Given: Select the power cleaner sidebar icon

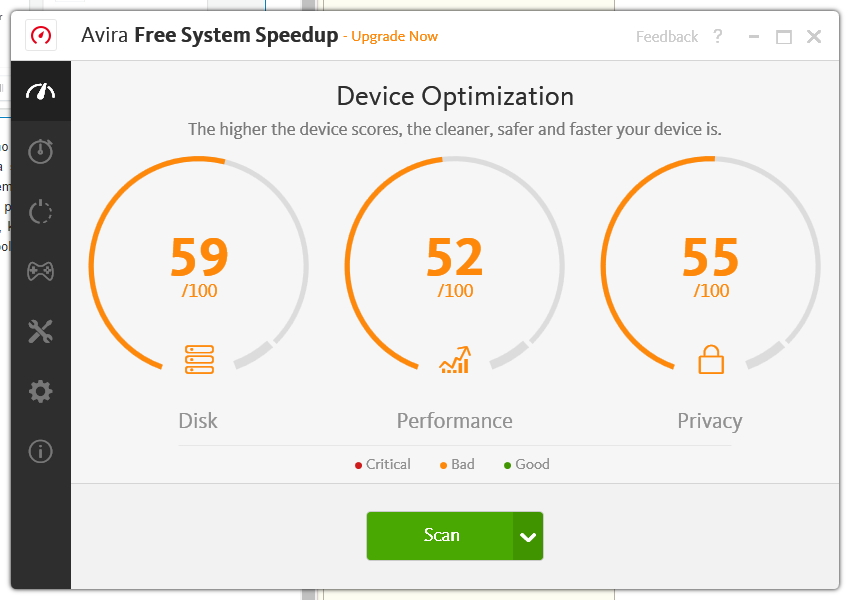Looking at the screenshot, I should 41,212.
